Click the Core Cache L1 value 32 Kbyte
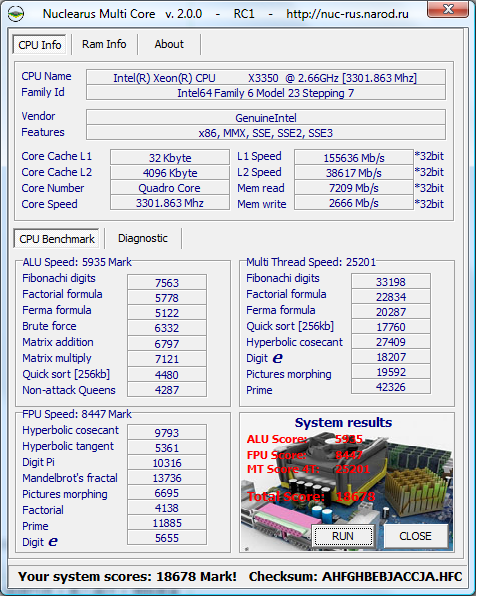477x597 pixels. (170, 157)
